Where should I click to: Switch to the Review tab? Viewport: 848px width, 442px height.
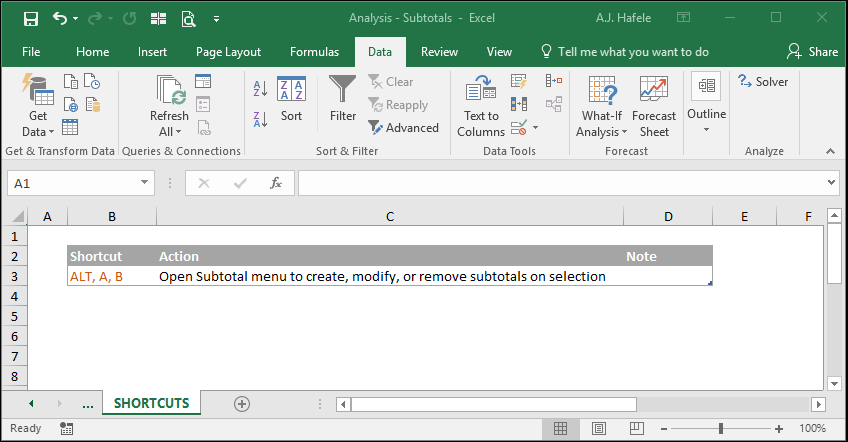pos(439,52)
